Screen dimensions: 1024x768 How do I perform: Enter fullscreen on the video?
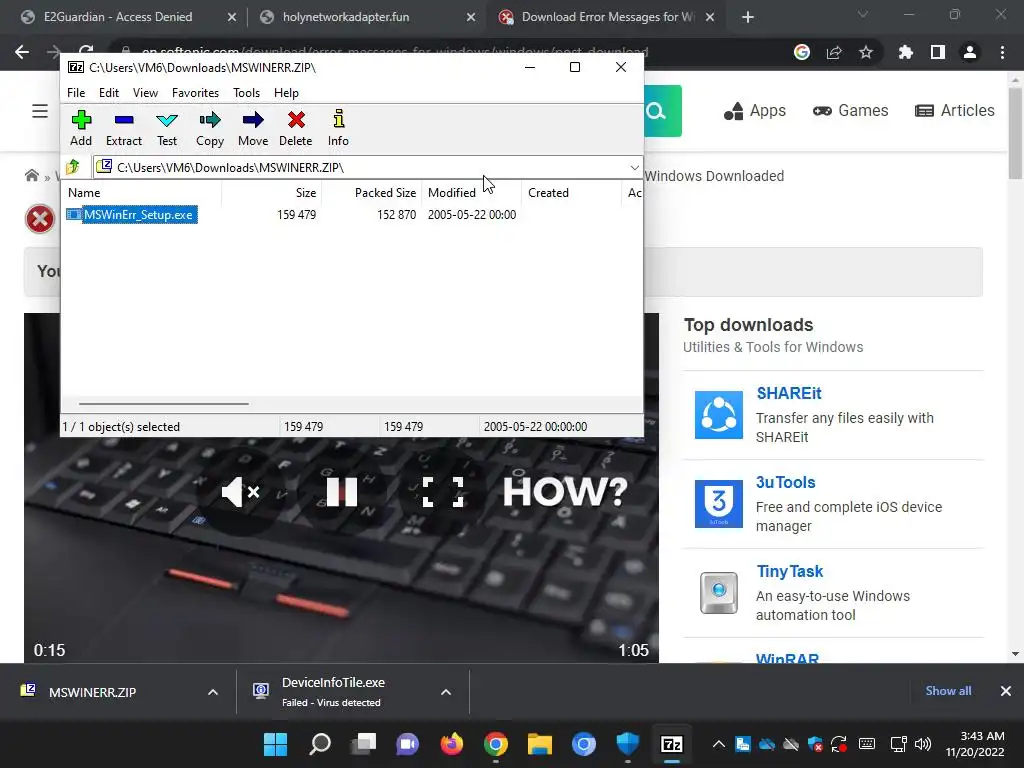[x=443, y=492]
